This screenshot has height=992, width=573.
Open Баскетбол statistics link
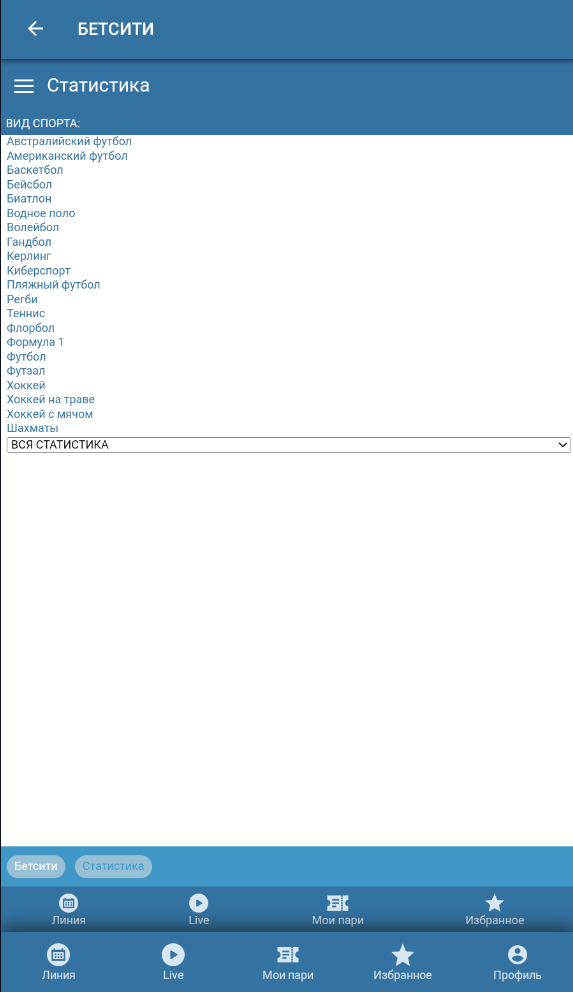tap(35, 170)
